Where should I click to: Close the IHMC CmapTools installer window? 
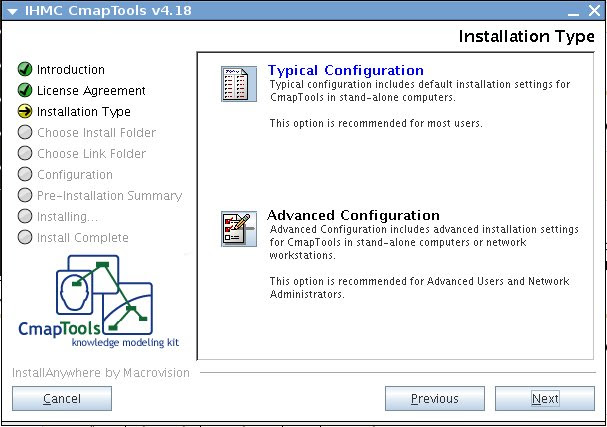click(x=595, y=10)
